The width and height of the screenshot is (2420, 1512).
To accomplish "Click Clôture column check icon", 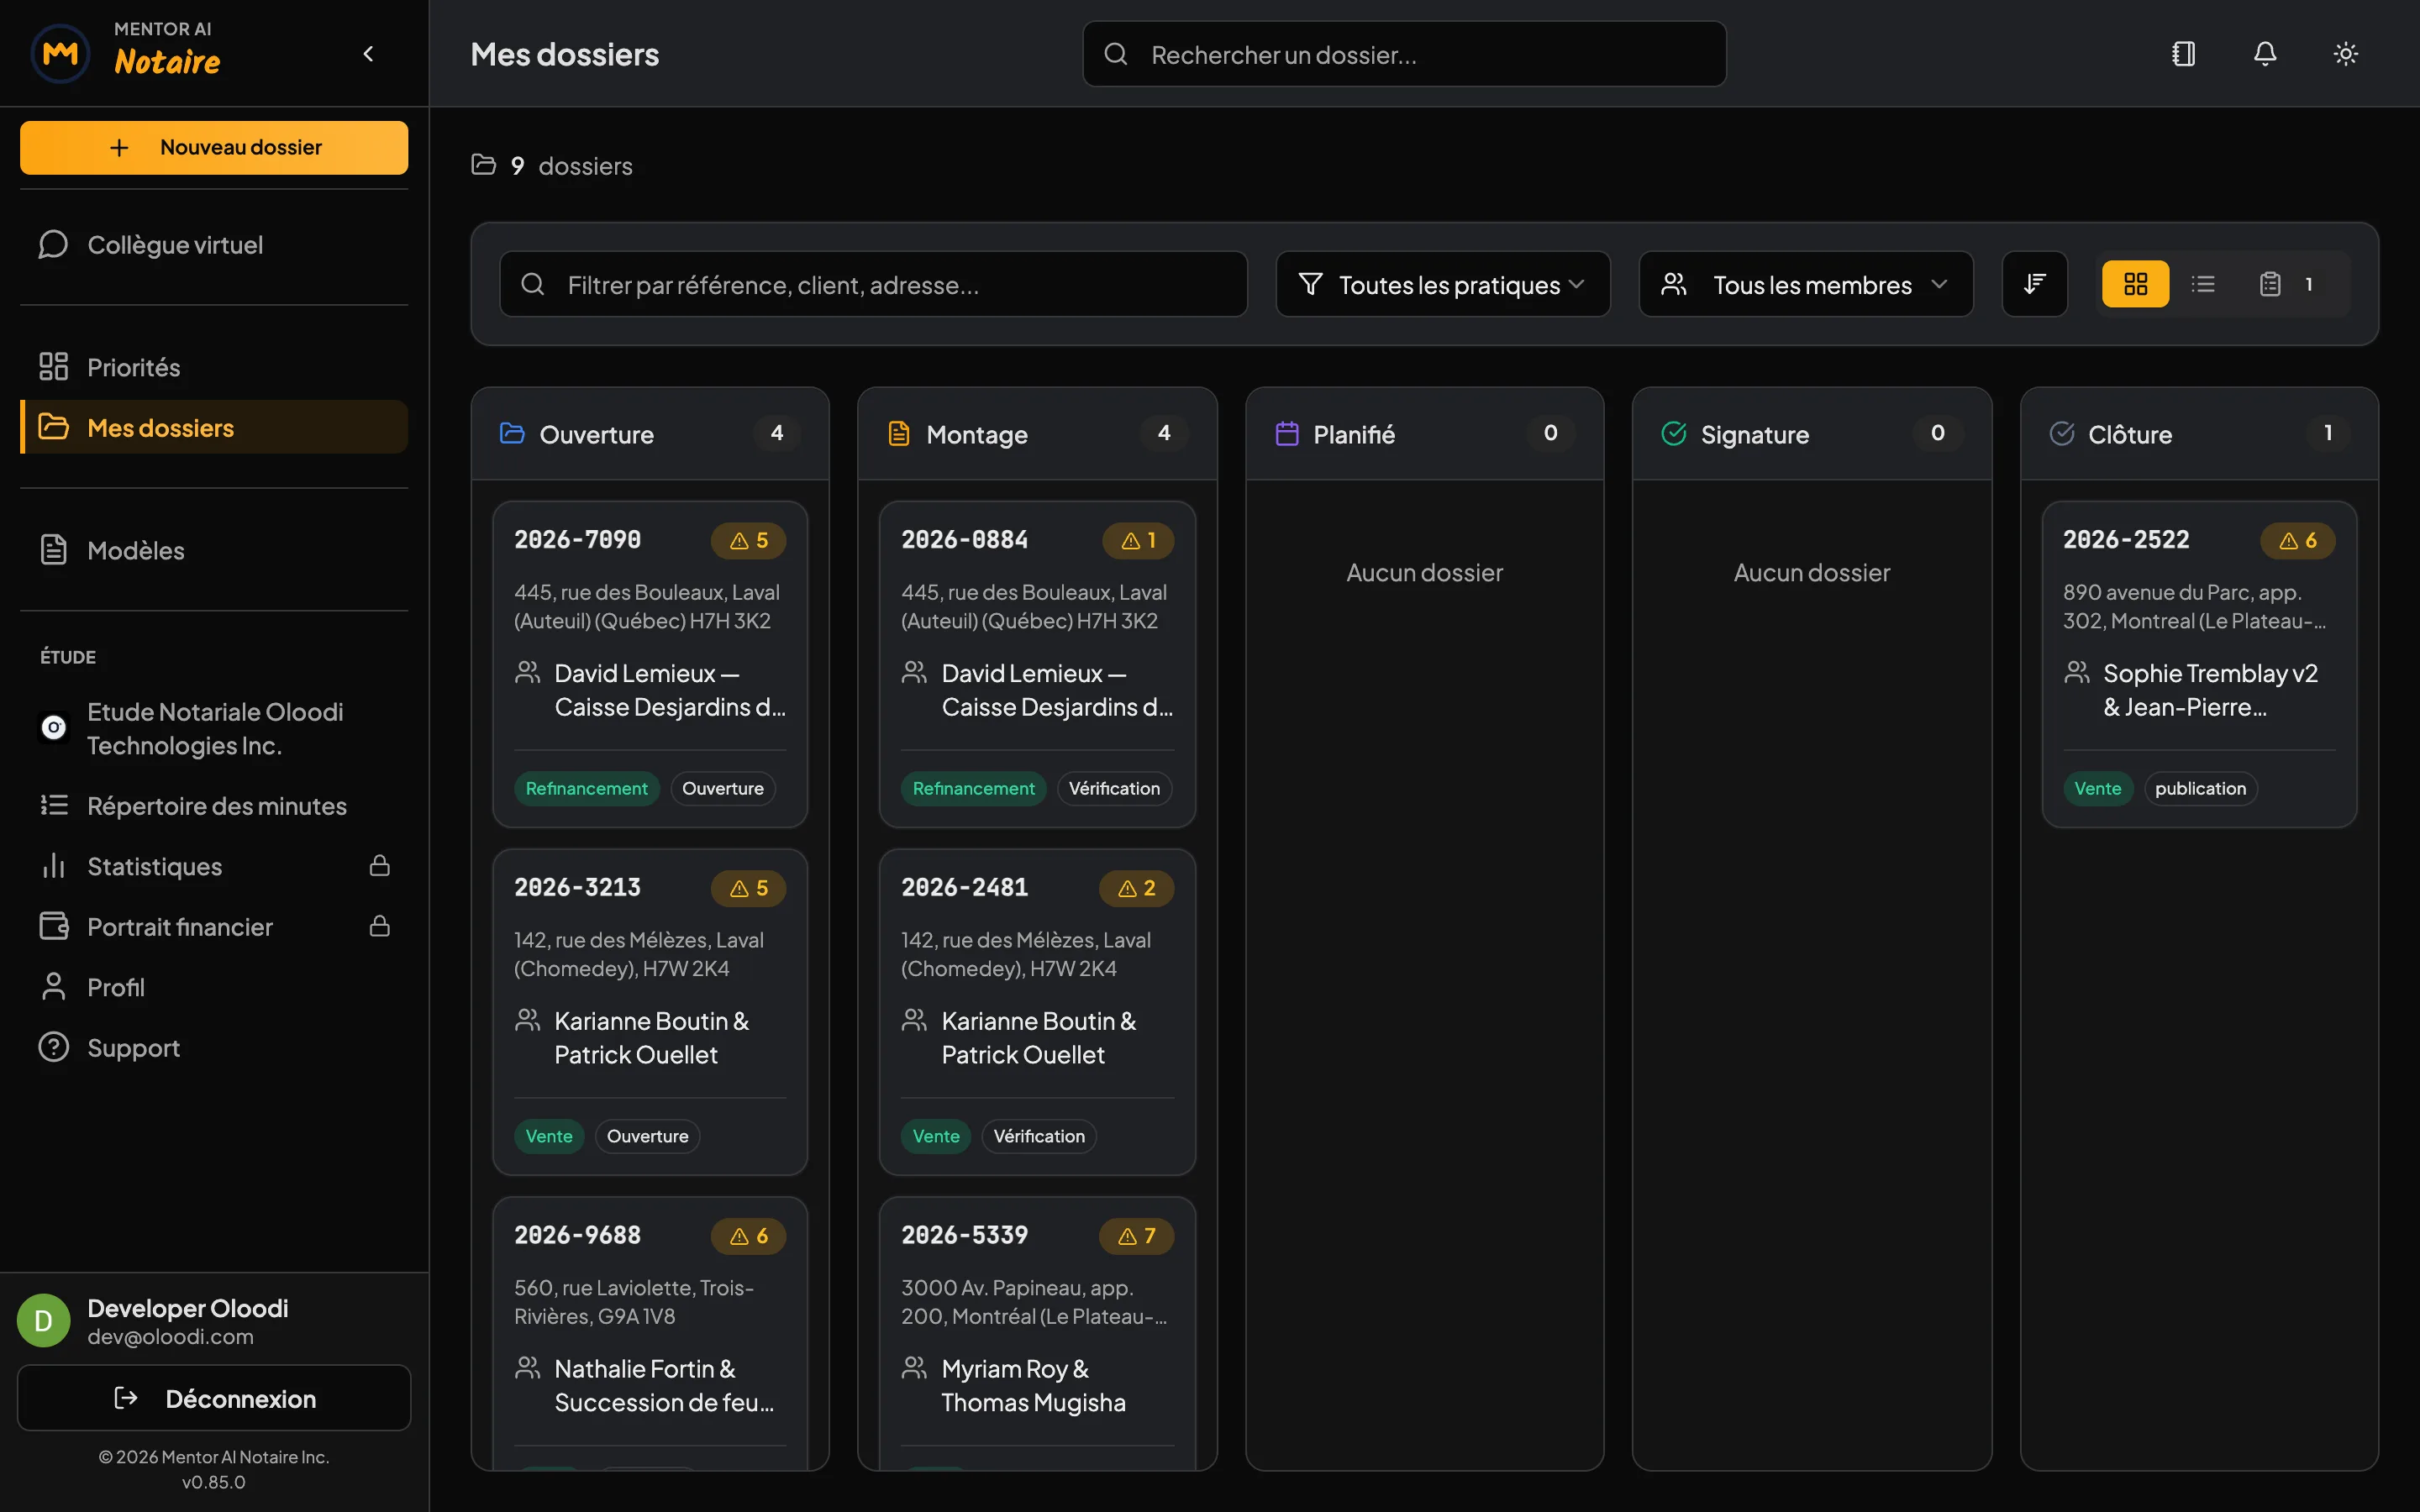I will pos(2062,434).
